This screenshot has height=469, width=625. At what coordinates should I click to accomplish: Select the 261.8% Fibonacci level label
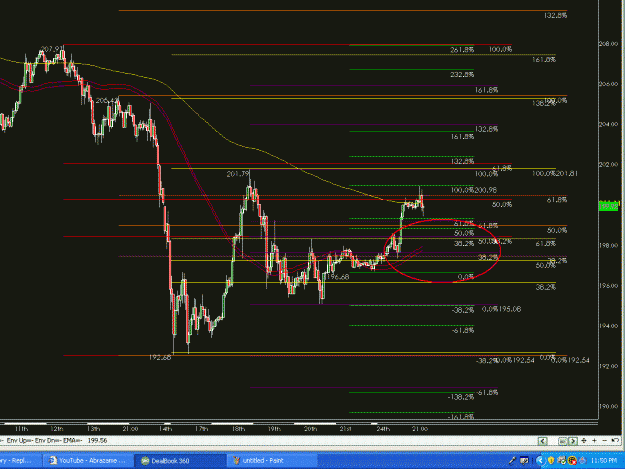(462, 50)
